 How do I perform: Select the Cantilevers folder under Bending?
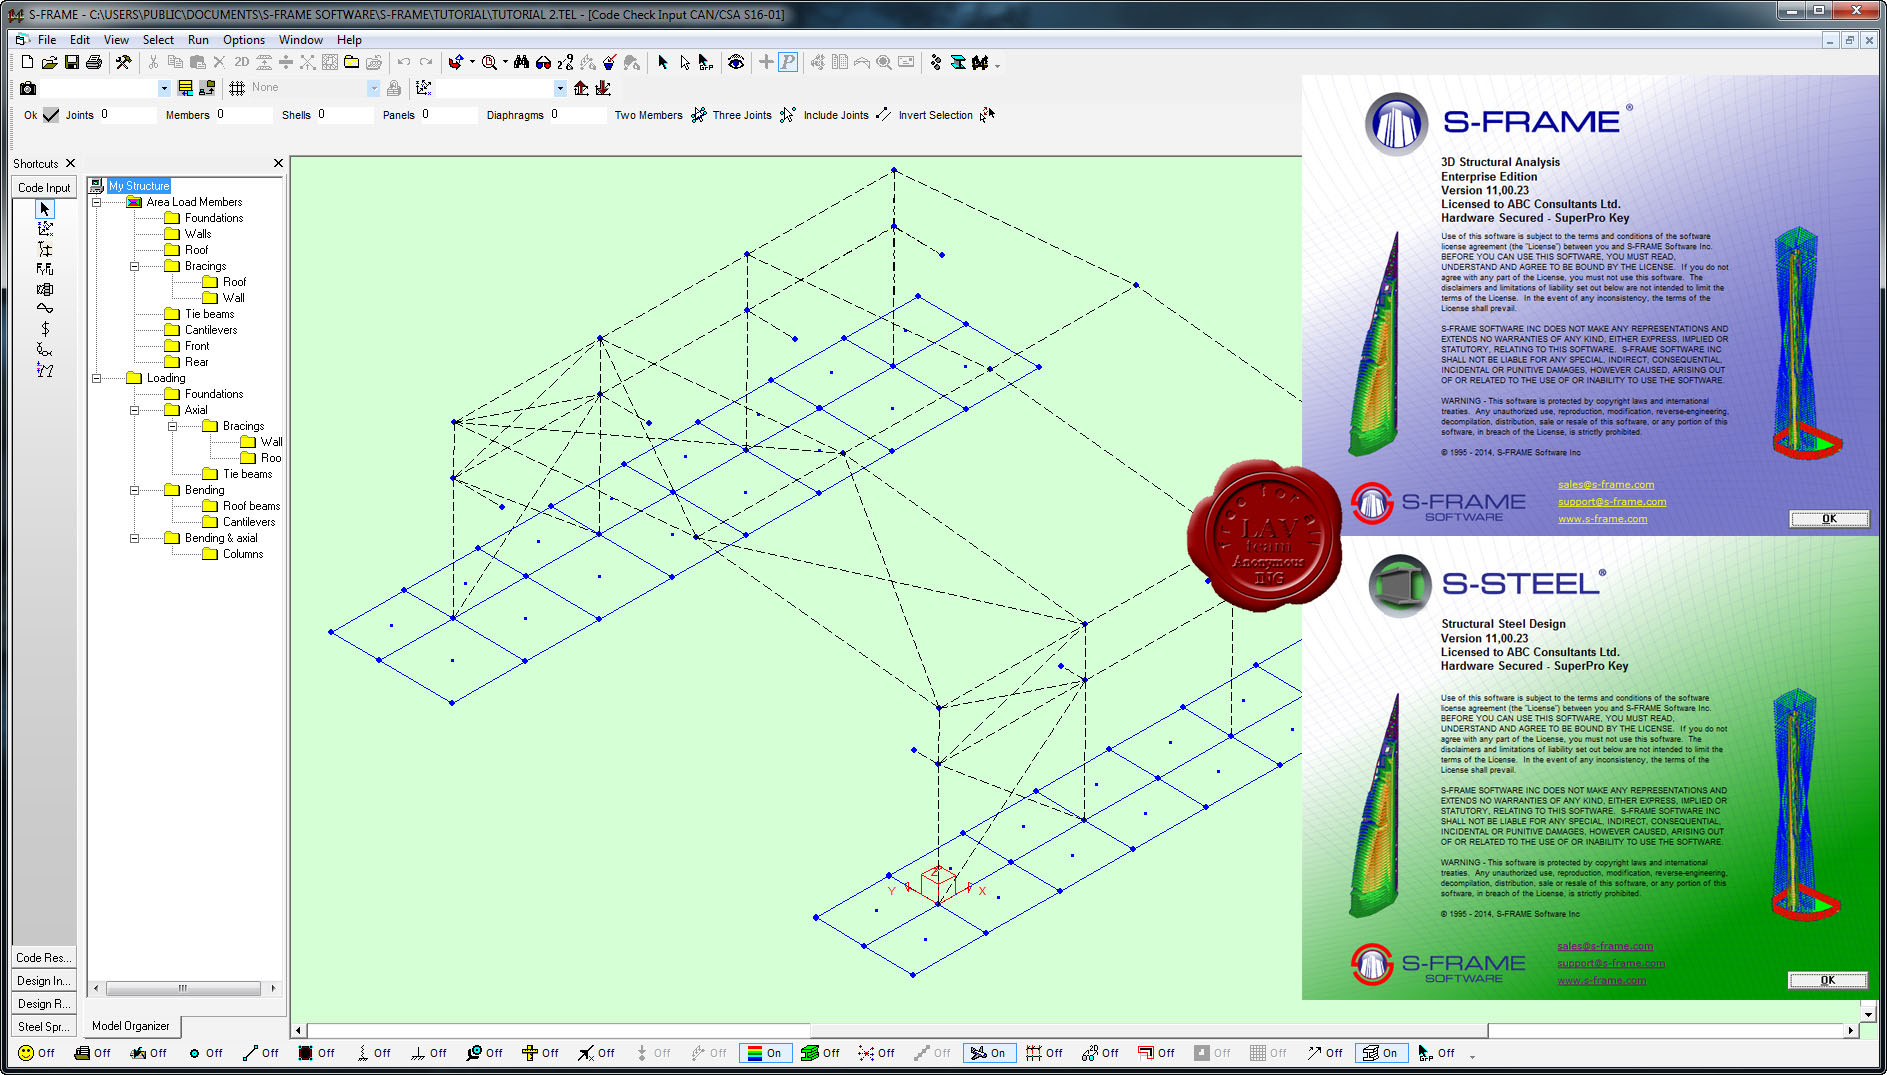click(x=249, y=522)
